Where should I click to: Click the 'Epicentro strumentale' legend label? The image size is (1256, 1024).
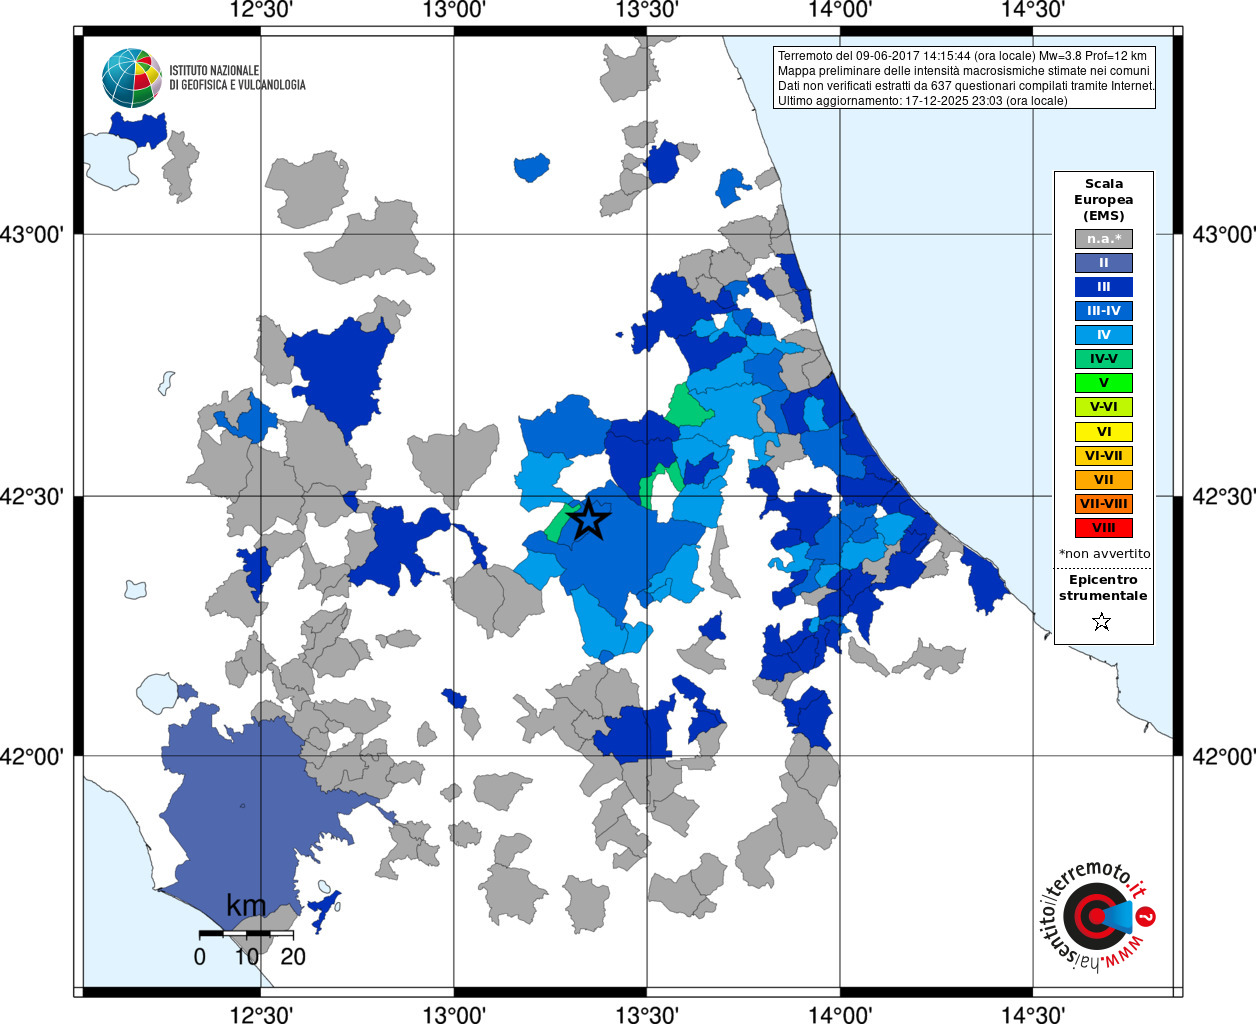[1103, 588]
